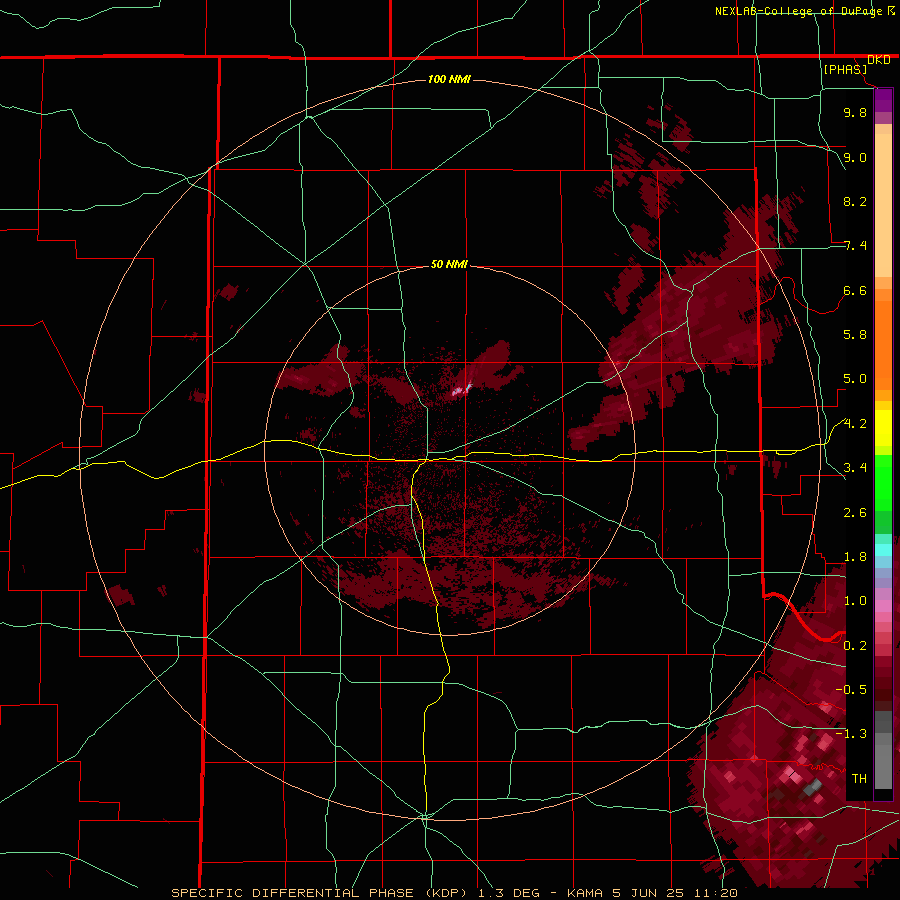This screenshot has width=900, height=900.
Task: Click the 7.4 value on color scale
Action: (x=855, y=246)
